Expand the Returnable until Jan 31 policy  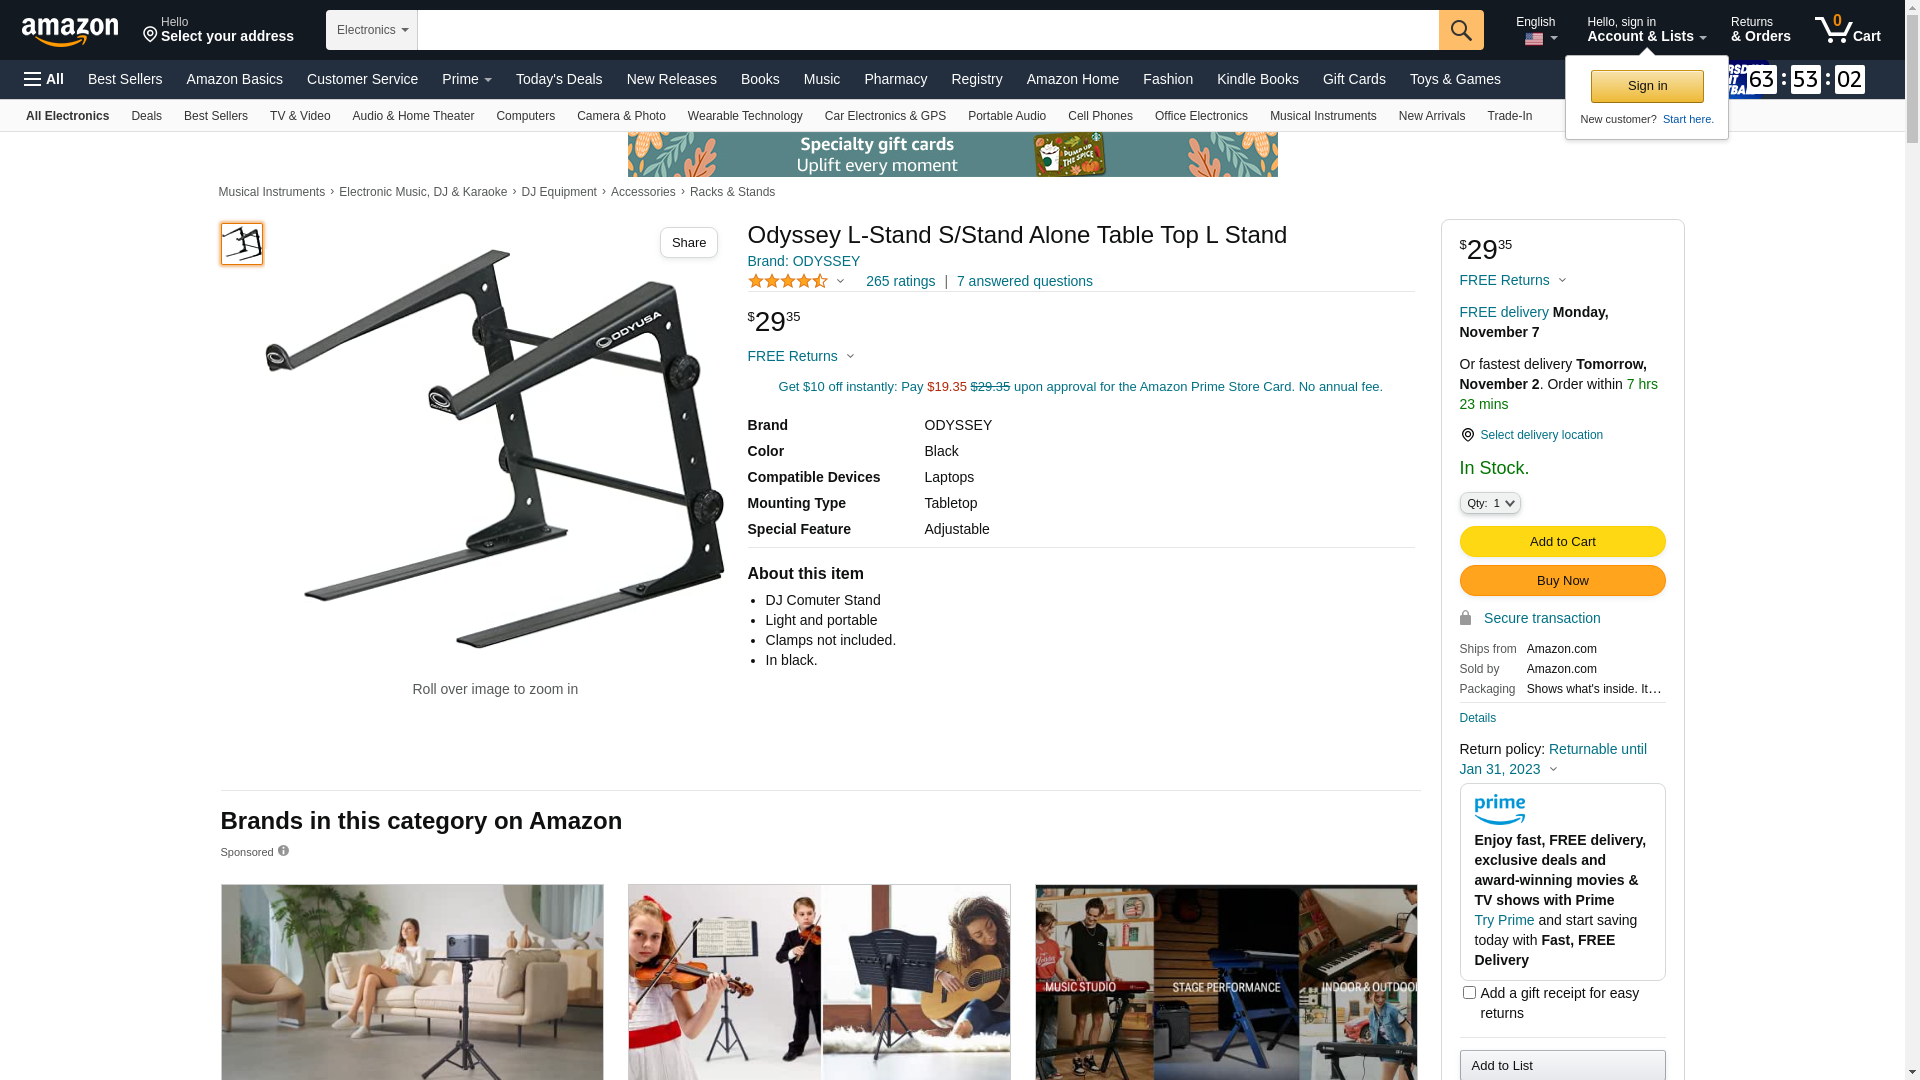pyautogui.click(x=1553, y=759)
